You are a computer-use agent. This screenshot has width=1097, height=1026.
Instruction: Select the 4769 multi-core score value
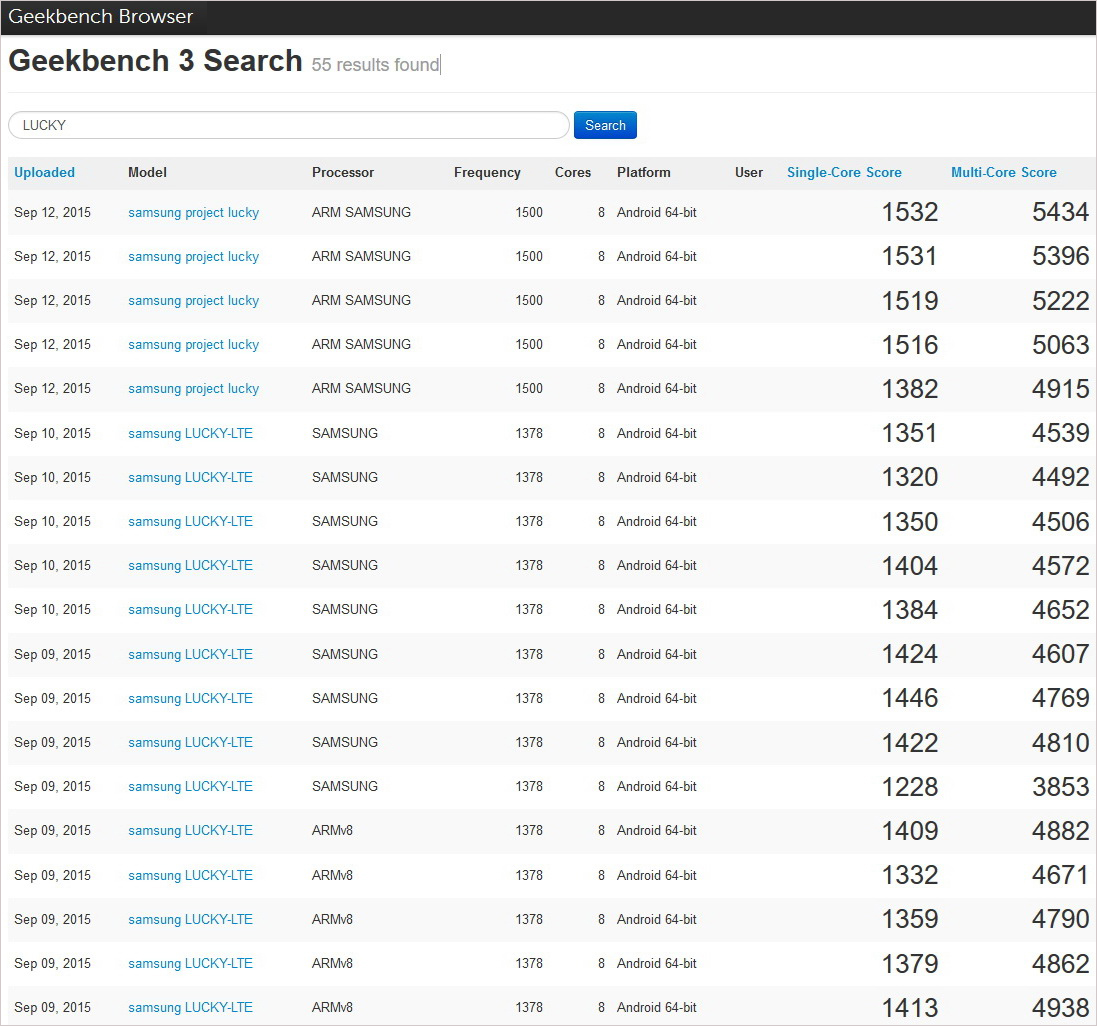coord(1061,698)
